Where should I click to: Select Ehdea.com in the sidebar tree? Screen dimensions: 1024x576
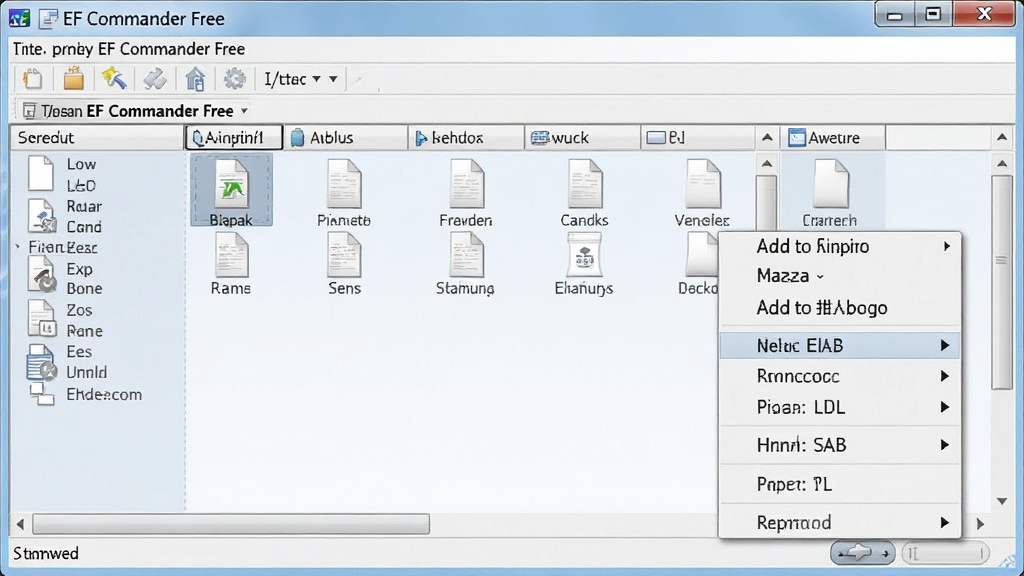104,394
